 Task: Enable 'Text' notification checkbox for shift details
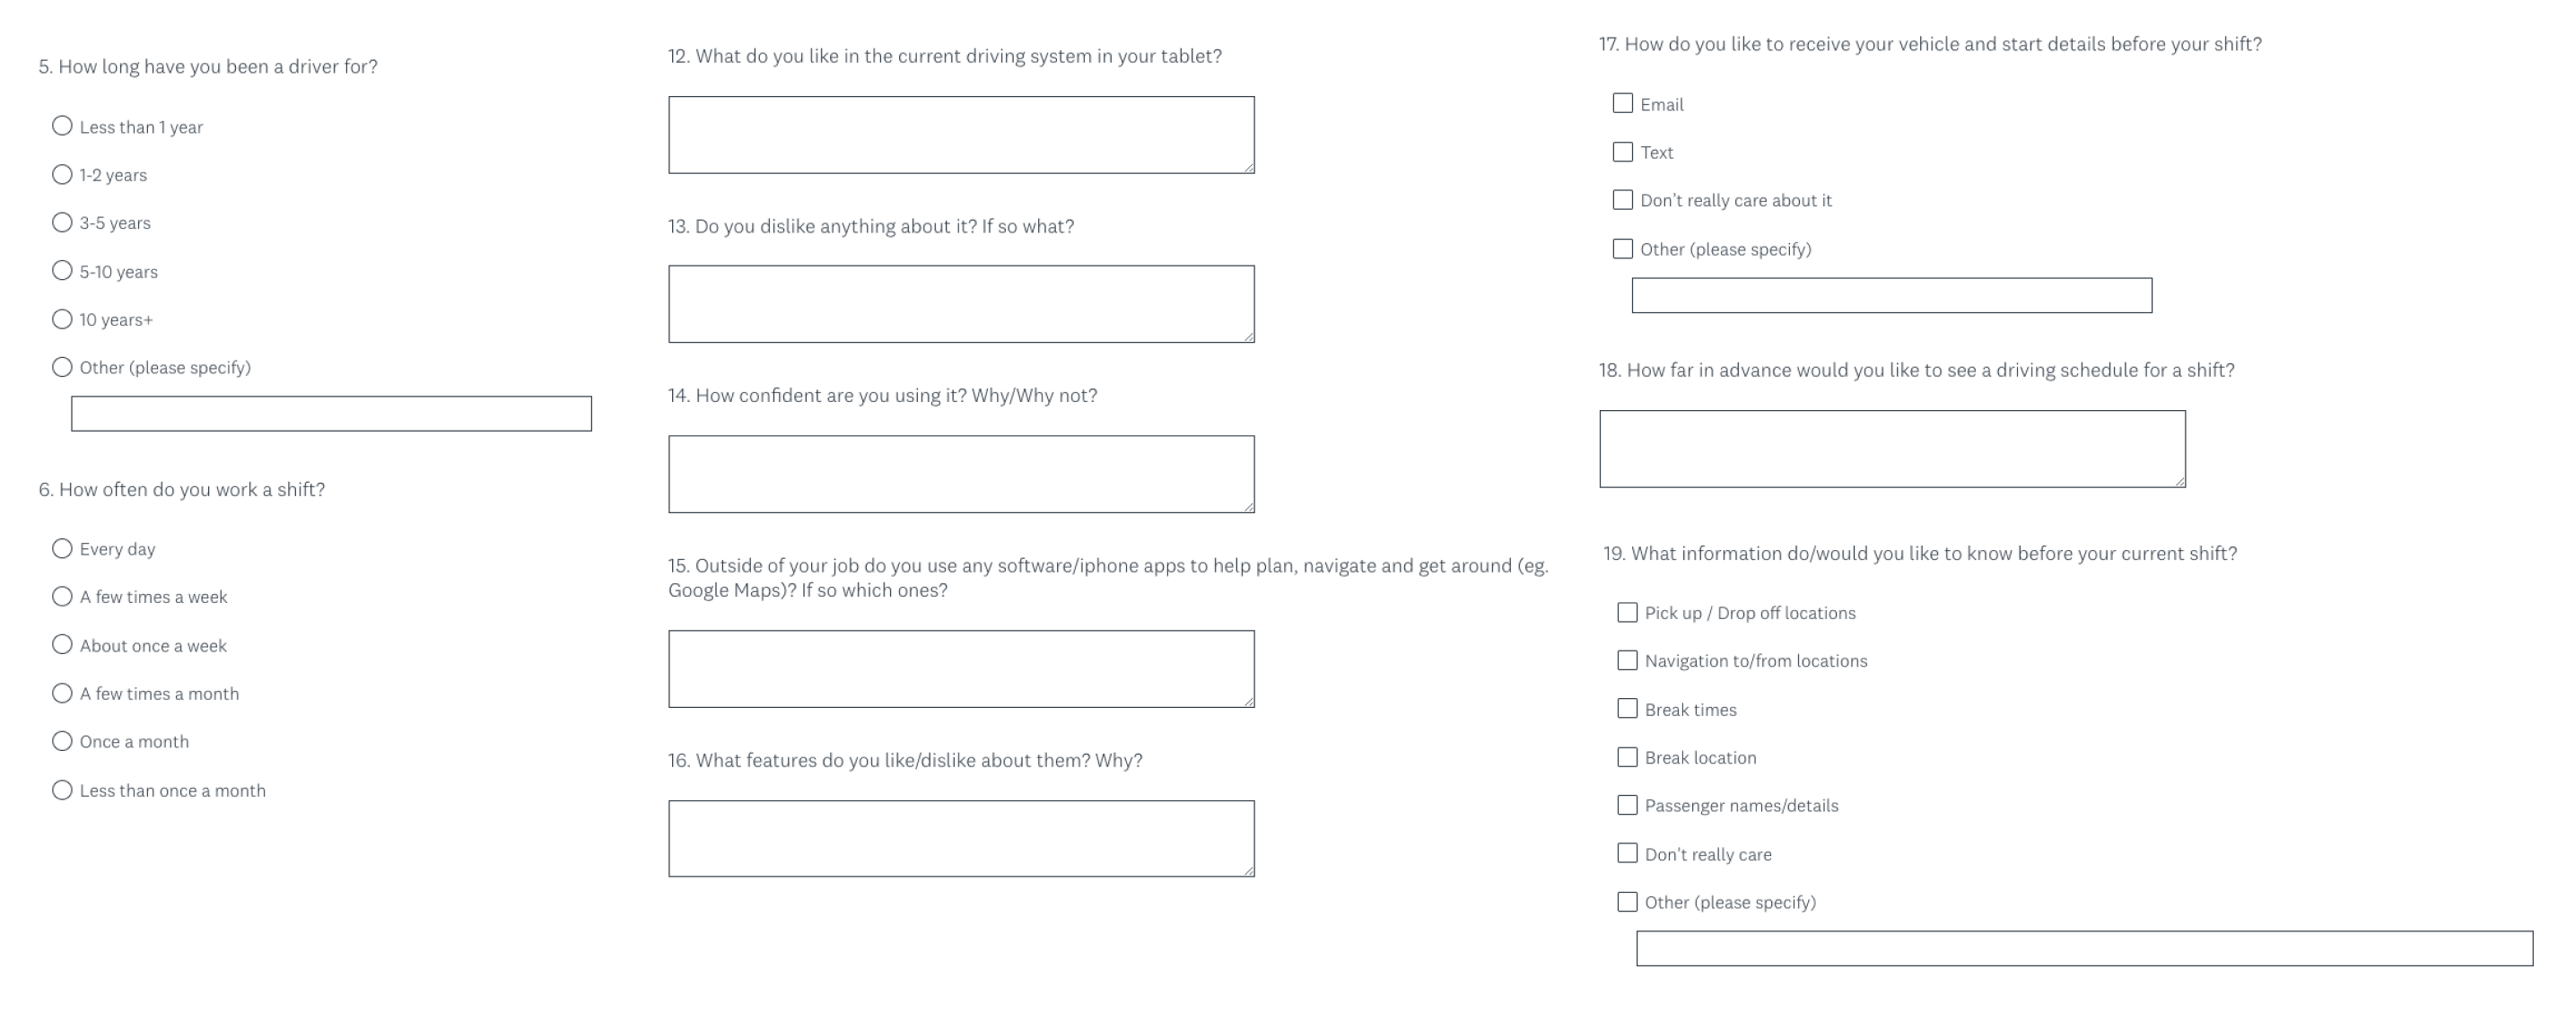pyautogui.click(x=1625, y=151)
